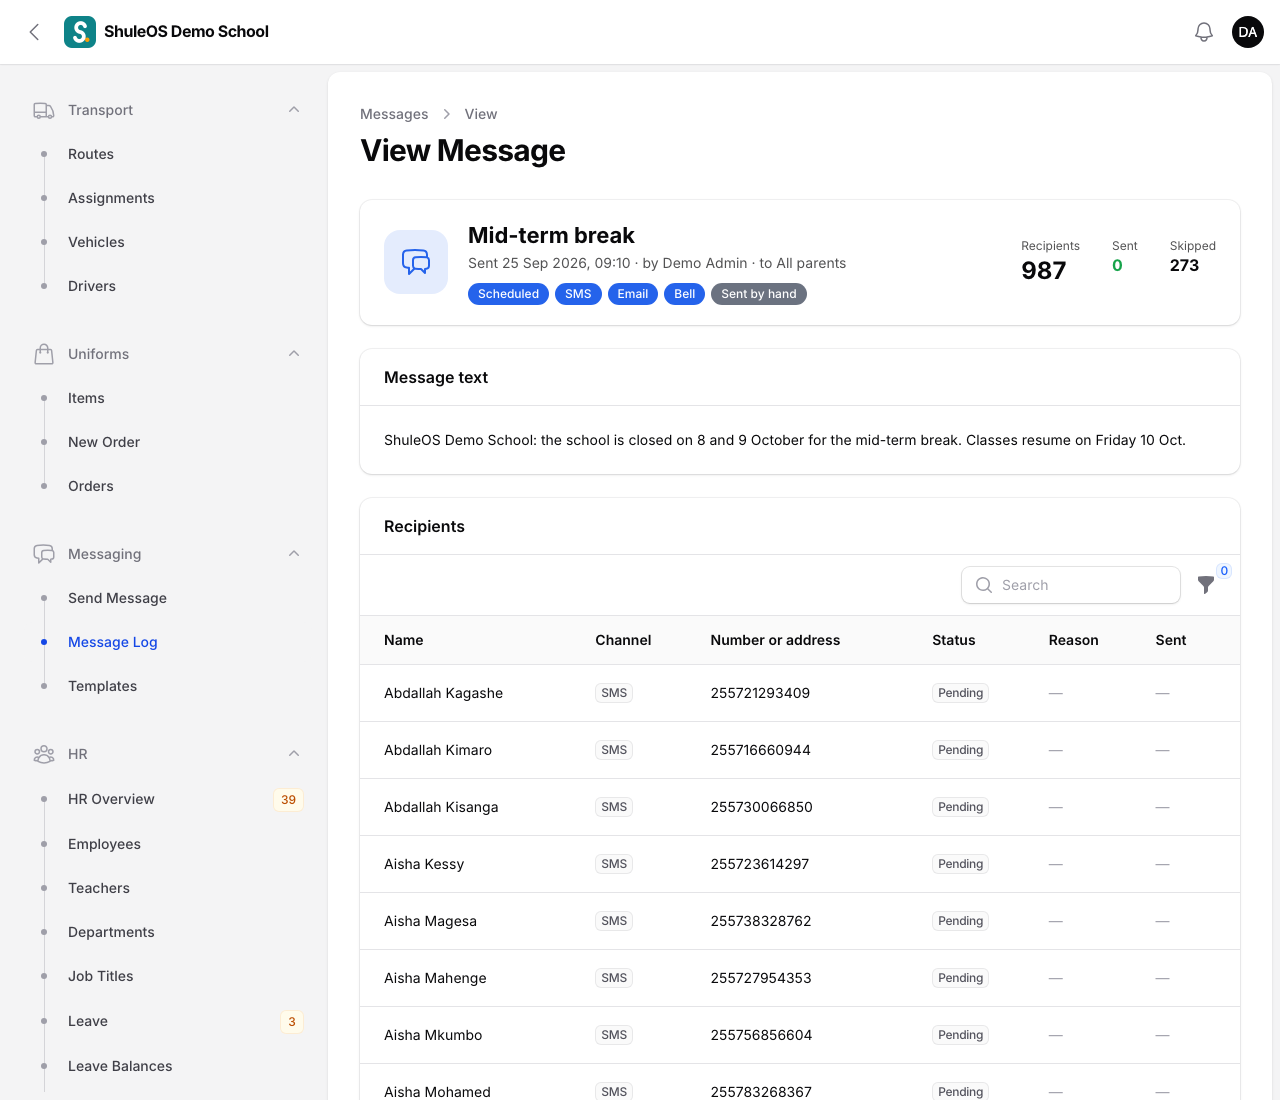Collapse the HR section

pos(294,754)
